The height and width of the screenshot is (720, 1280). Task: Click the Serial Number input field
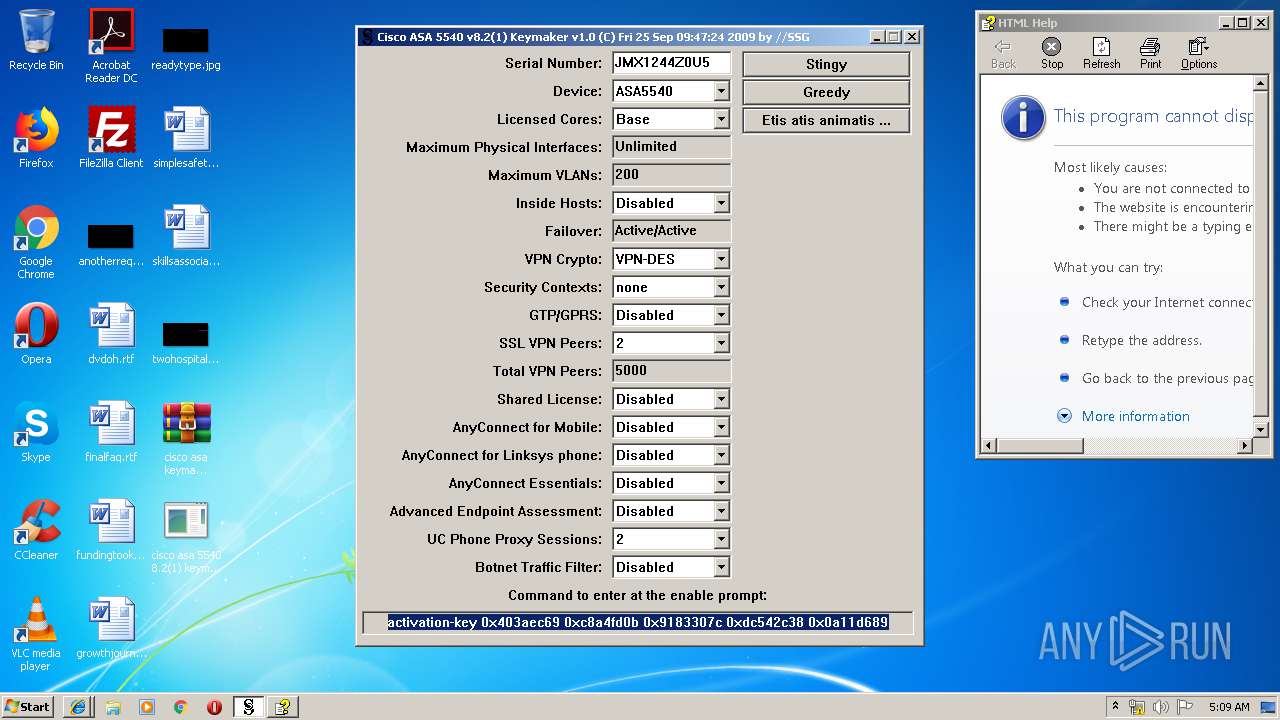click(x=671, y=63)
